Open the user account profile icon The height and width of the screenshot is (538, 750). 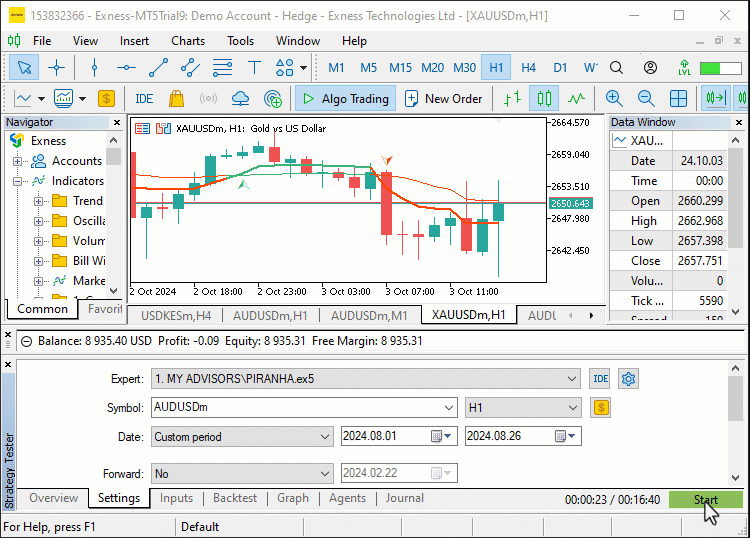pyautogui.click(x=650, y=67)
